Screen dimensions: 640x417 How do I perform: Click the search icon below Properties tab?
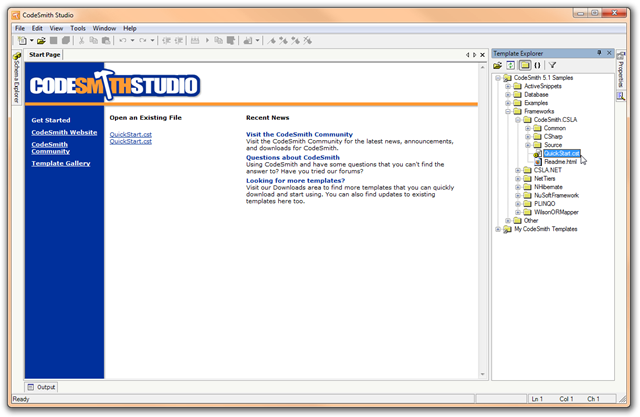point(620,96)
